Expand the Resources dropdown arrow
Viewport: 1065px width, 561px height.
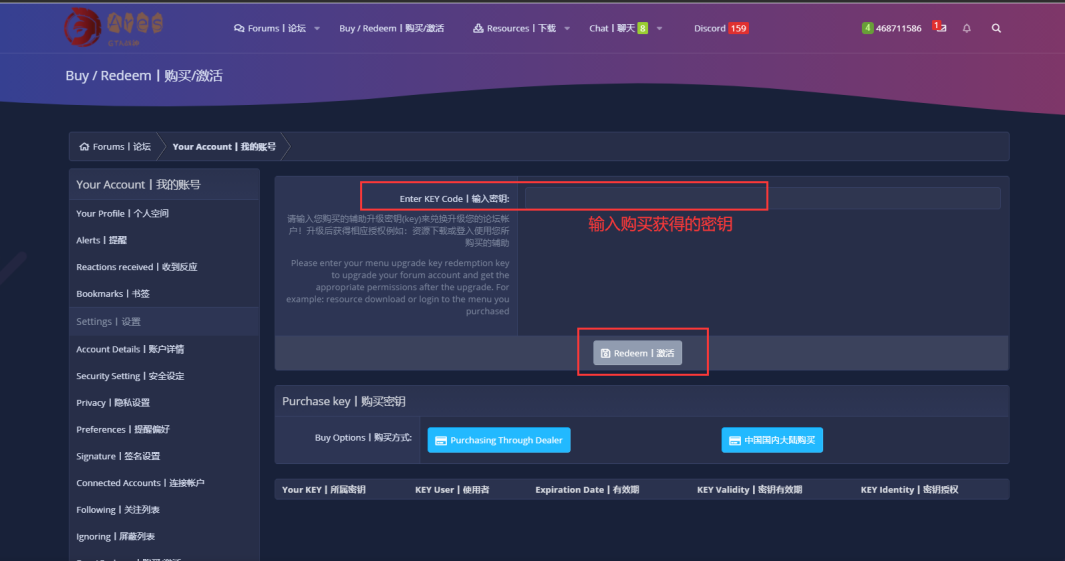click(x=567, y=29)
